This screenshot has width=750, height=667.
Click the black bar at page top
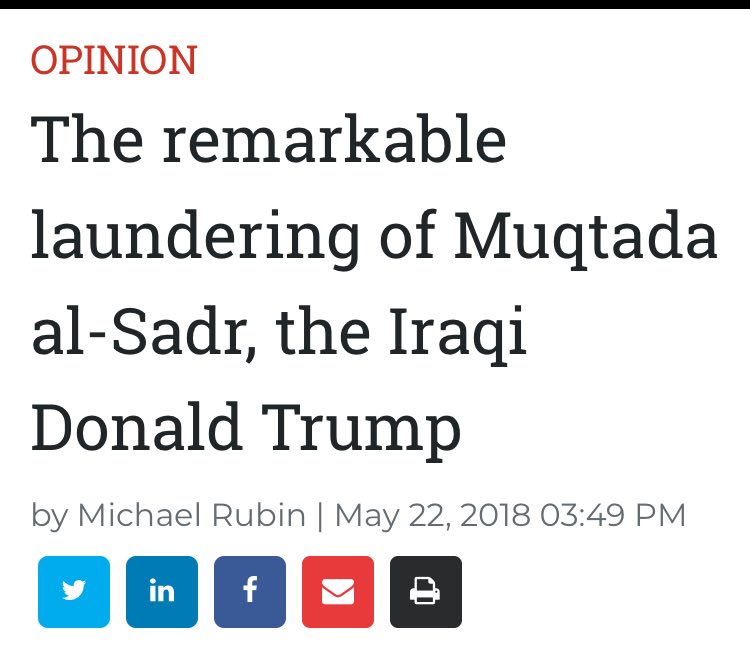(375, 4)
